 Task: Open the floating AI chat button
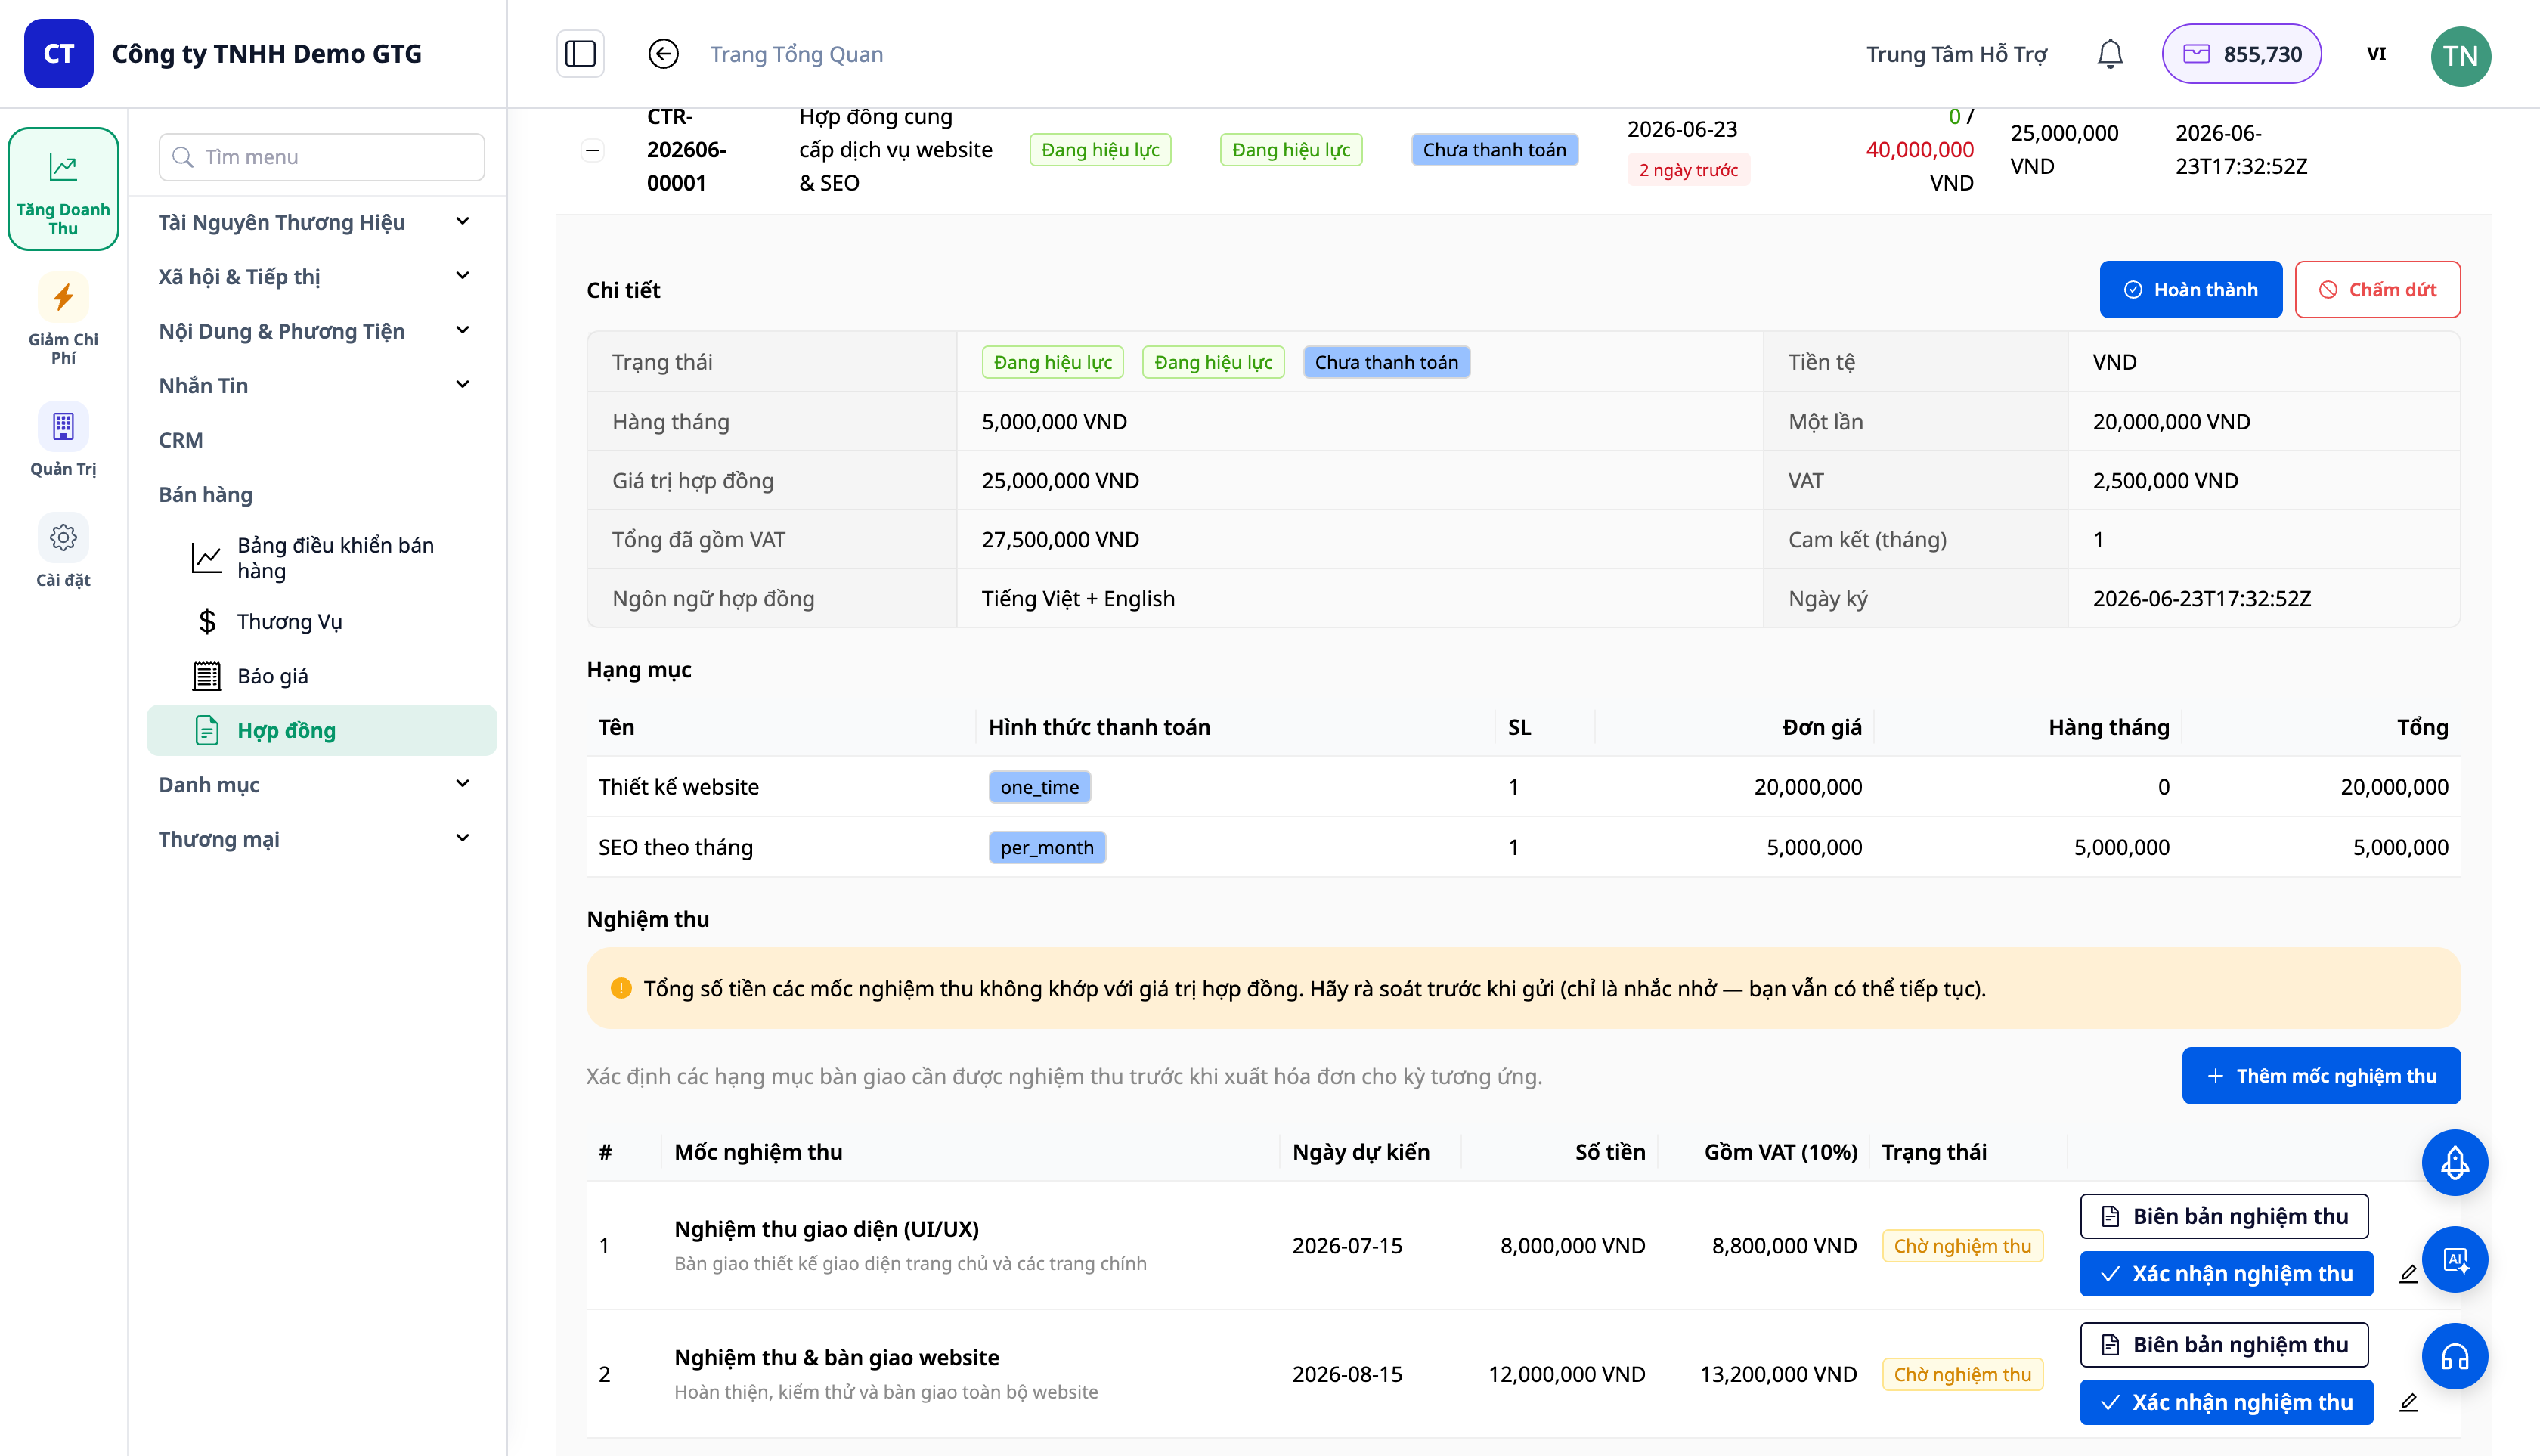tap(2454, 1260)
